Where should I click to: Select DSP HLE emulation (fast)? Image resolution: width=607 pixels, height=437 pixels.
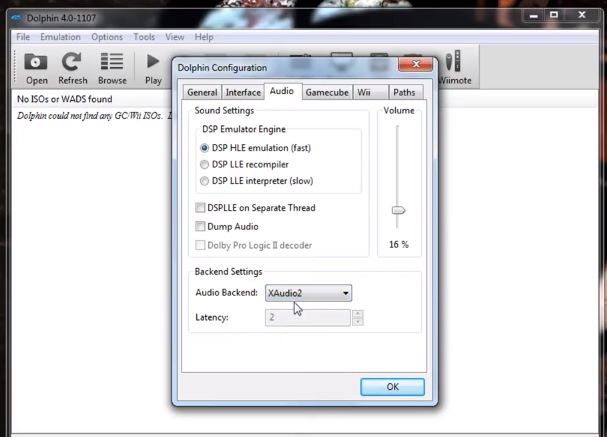[204, 148]
